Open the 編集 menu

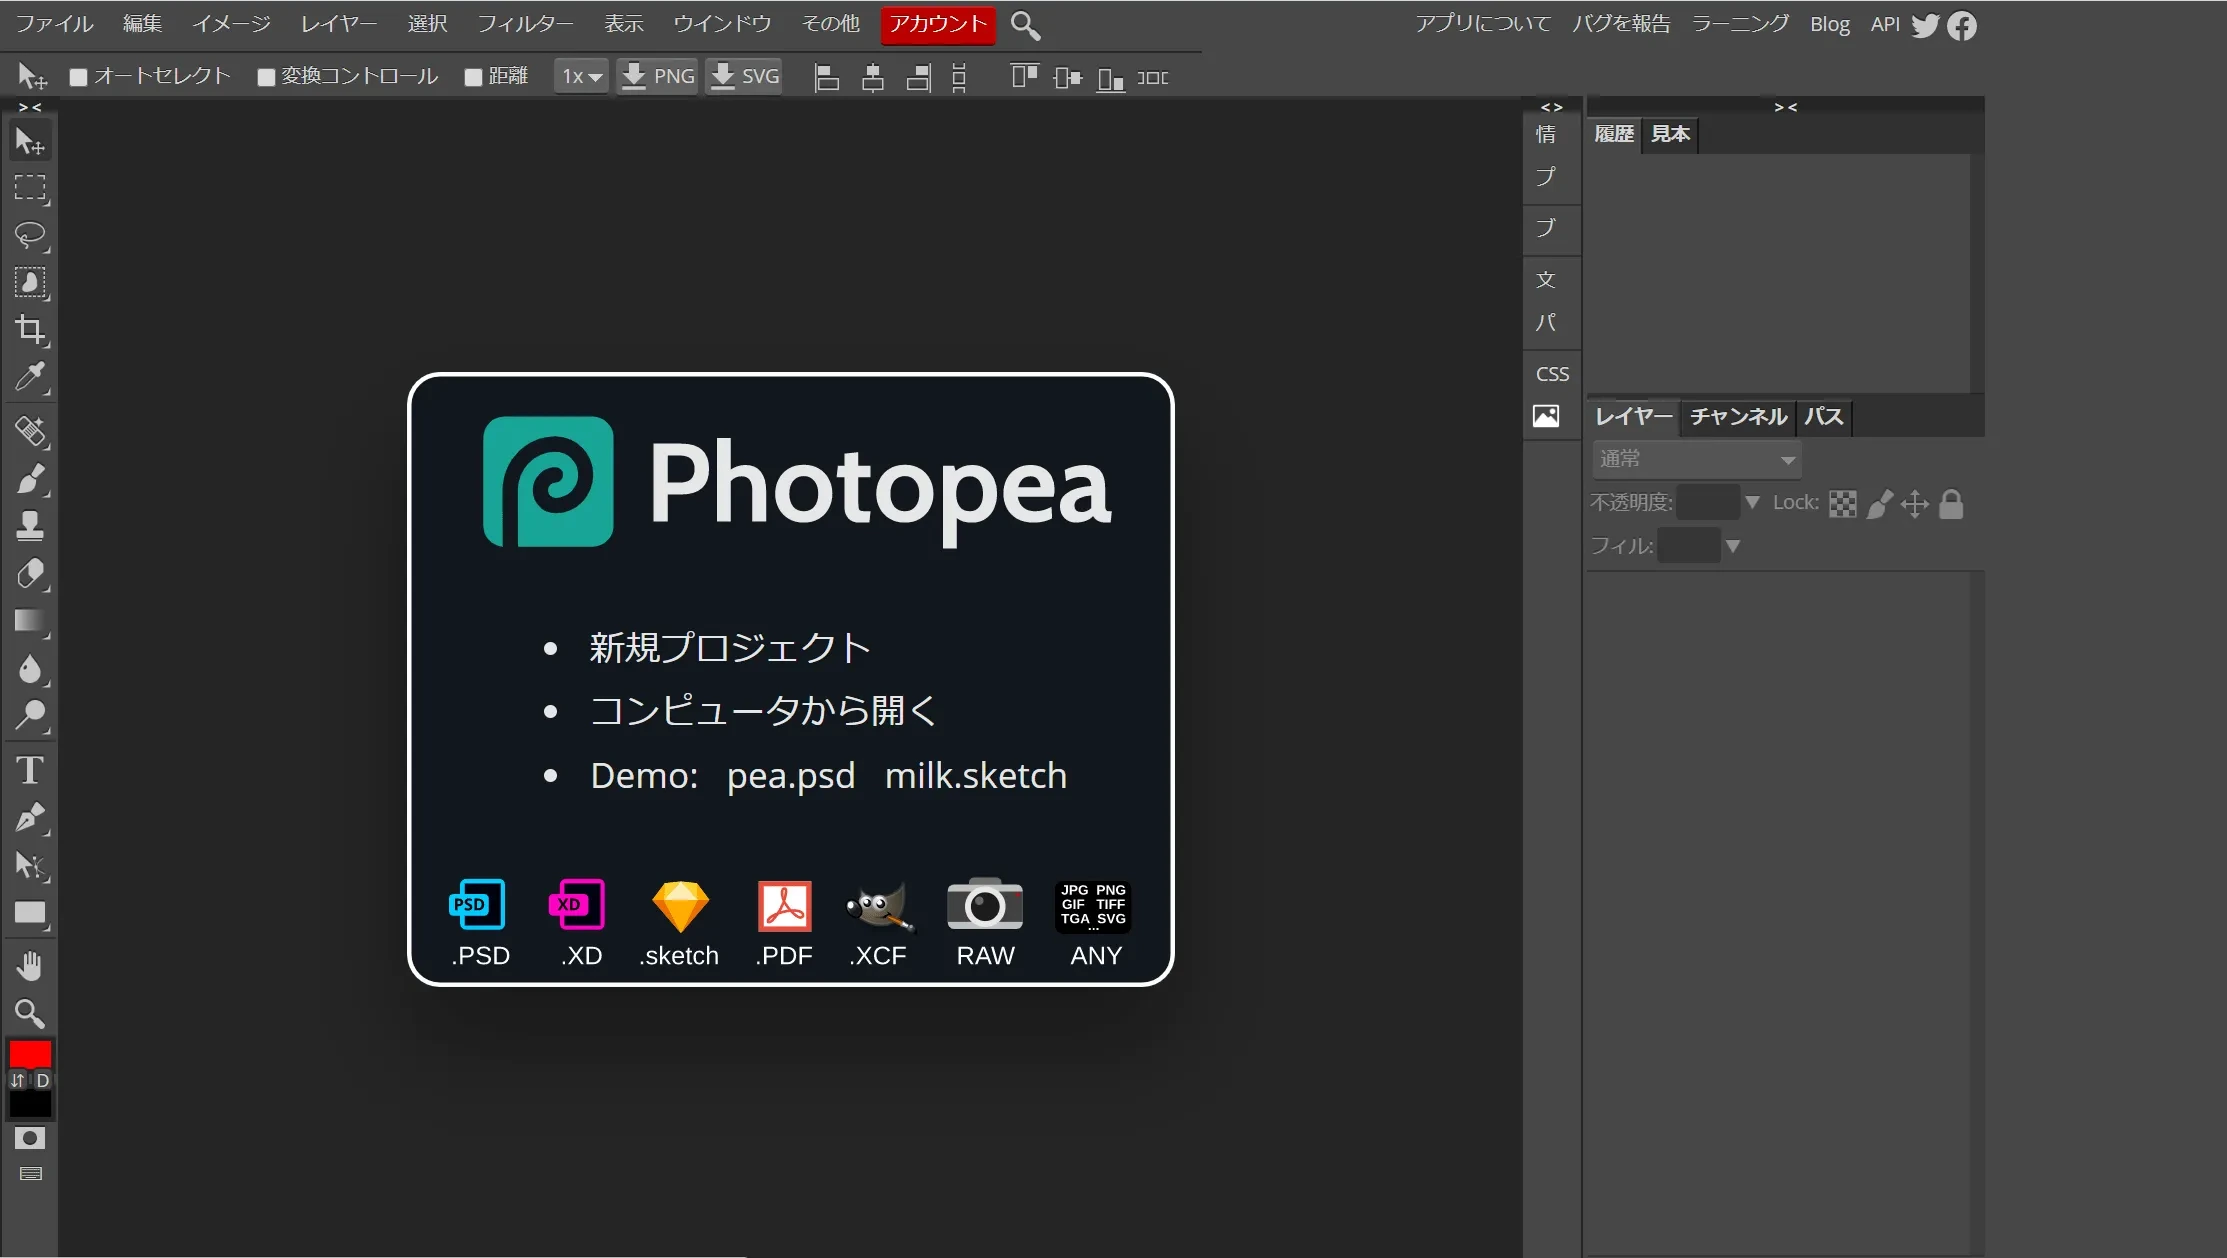coord(142,24)
